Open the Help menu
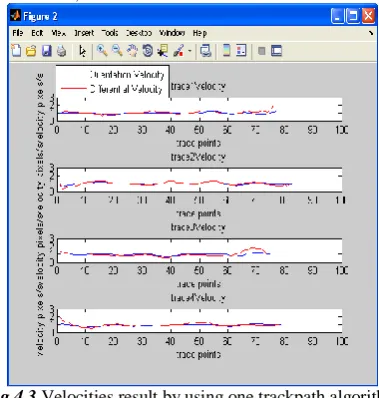 [200, 33]
